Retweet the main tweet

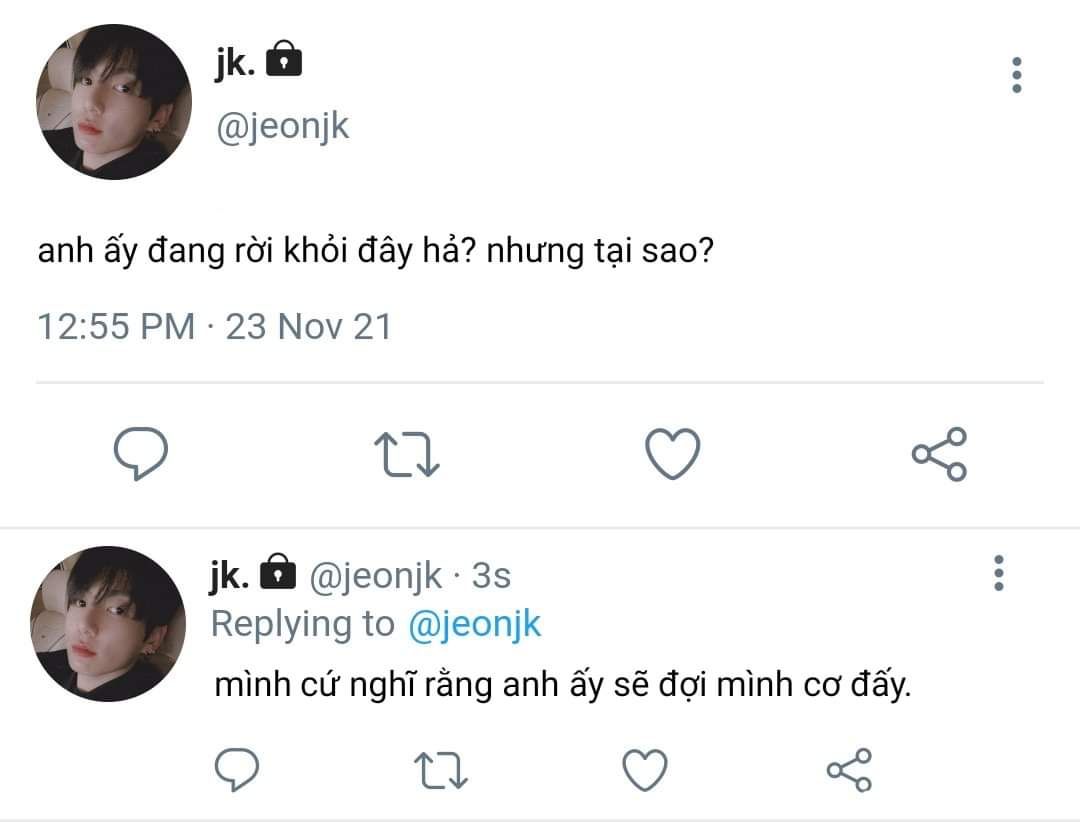(406, 454)
